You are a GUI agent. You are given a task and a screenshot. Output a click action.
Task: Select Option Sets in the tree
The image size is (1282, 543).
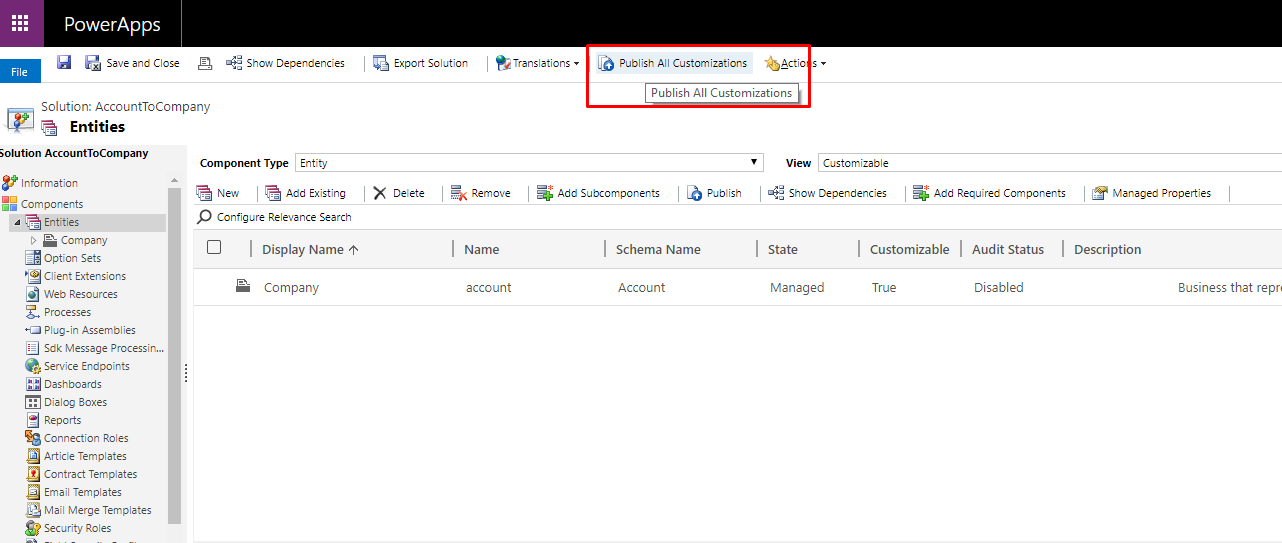[x=72, y=258]
